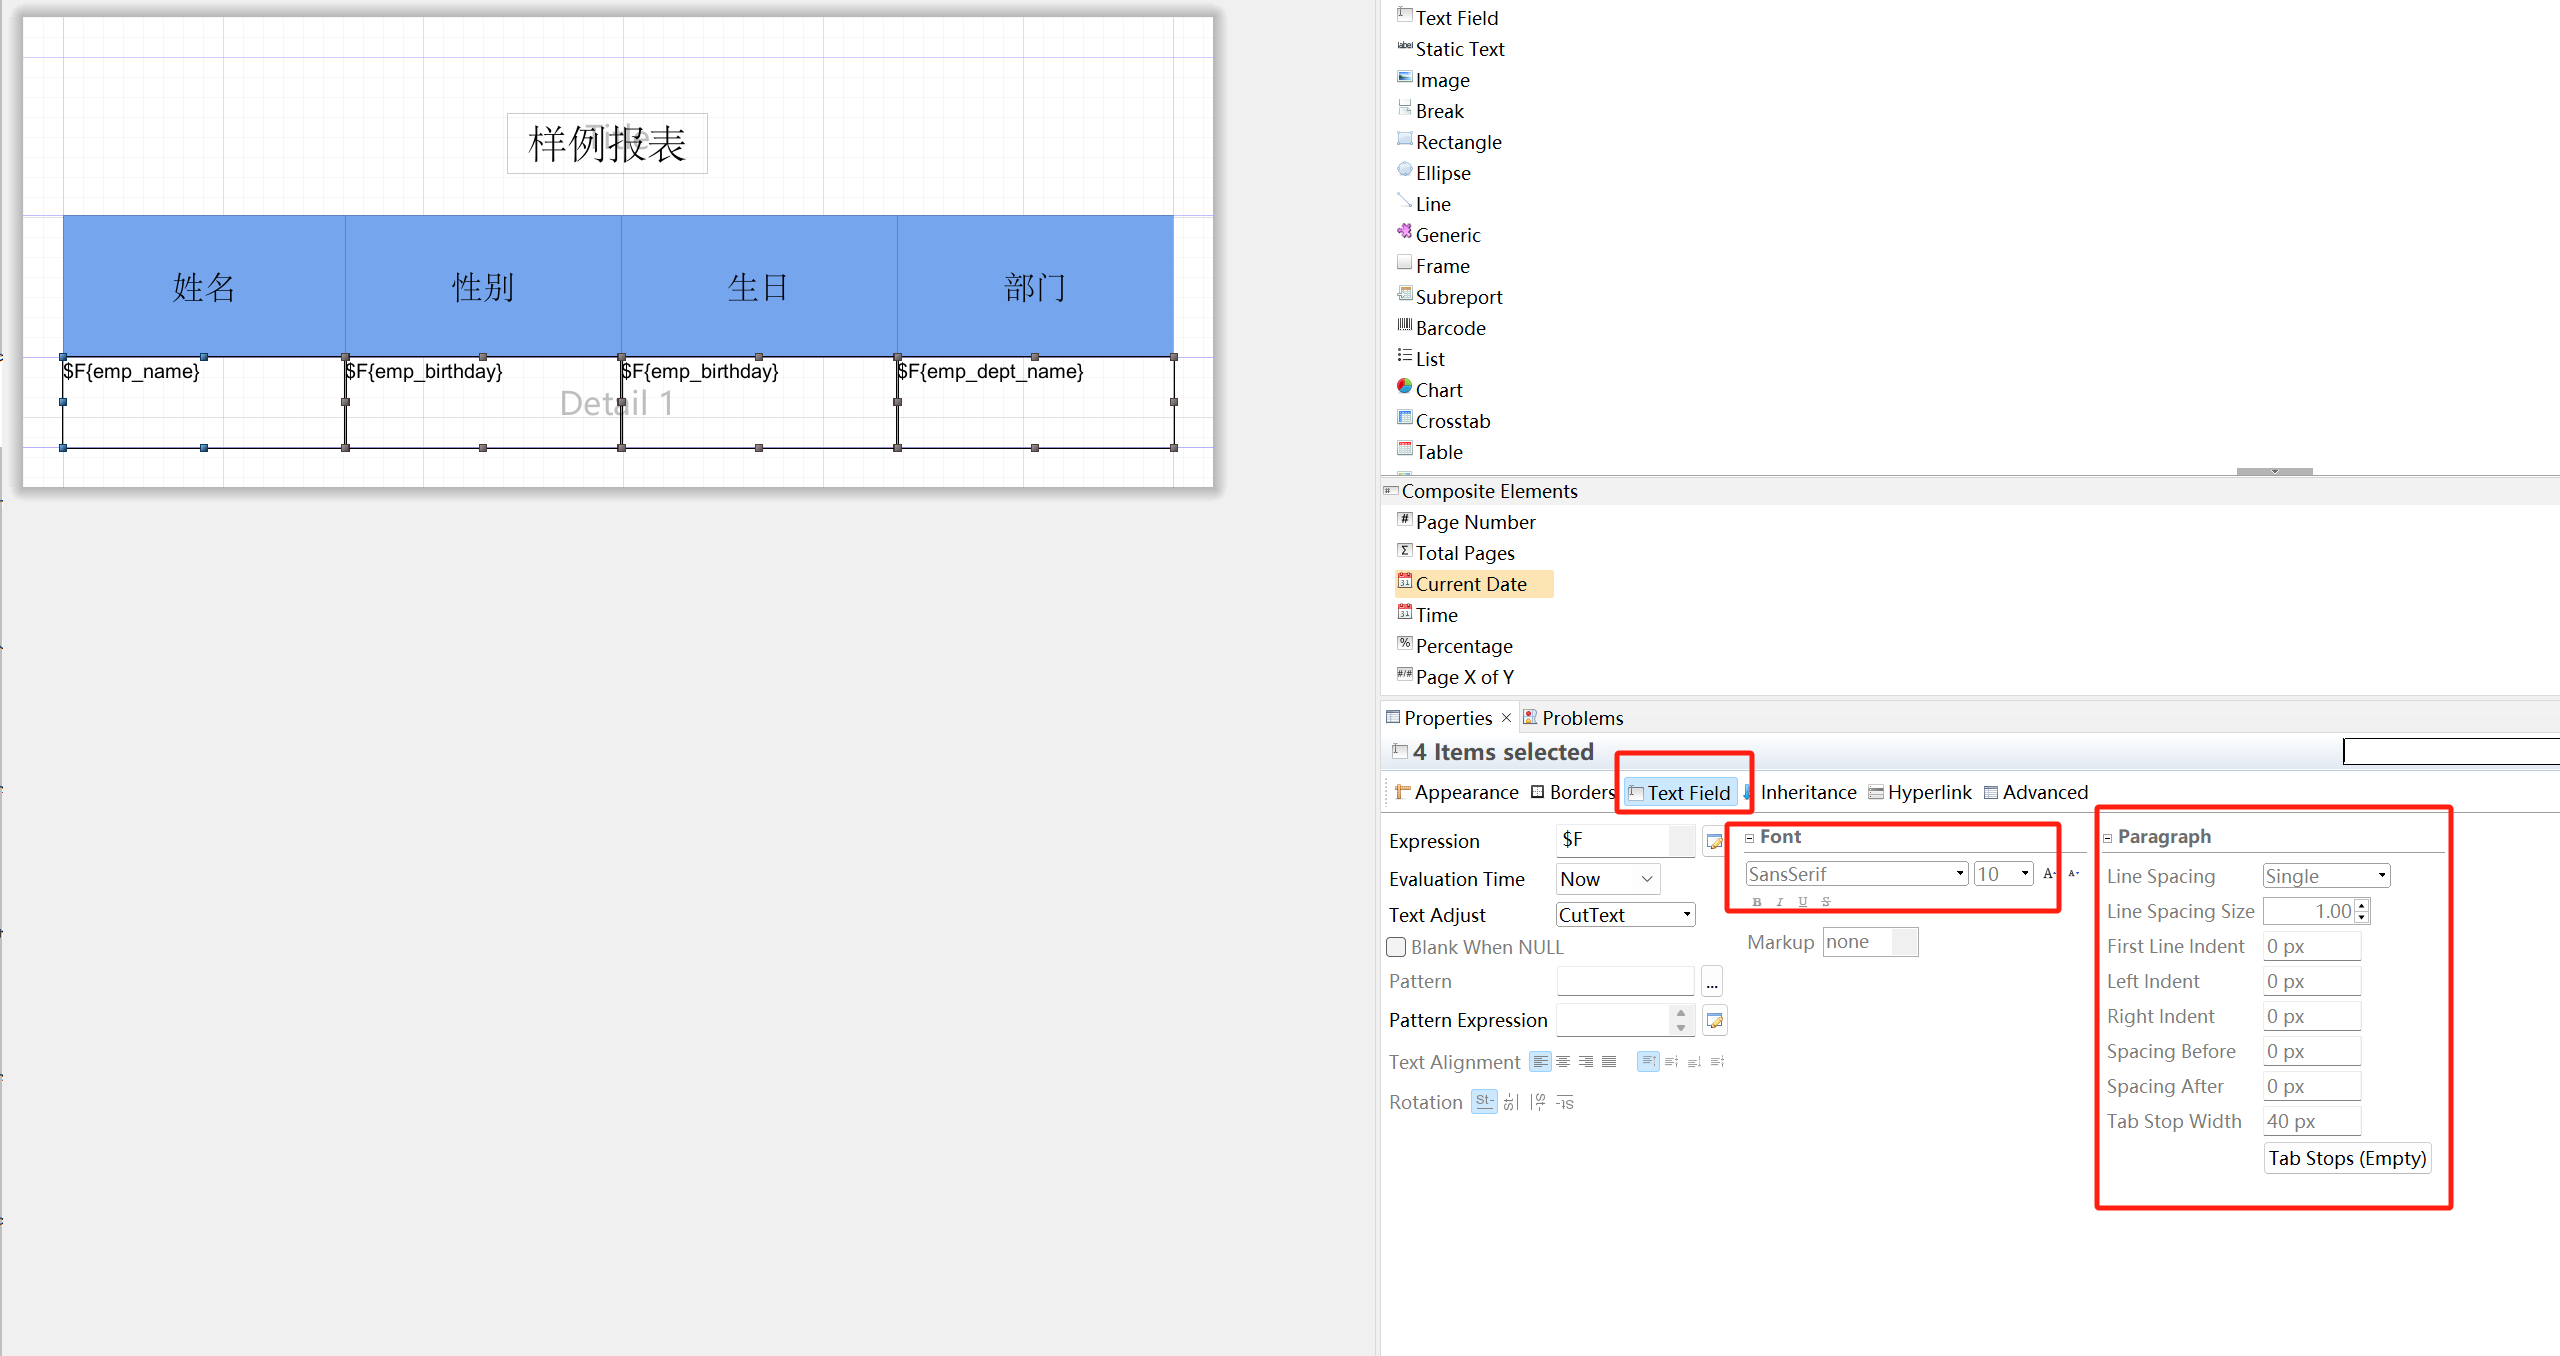Enable Blank When NULL checkbox

coord(1397,947)
